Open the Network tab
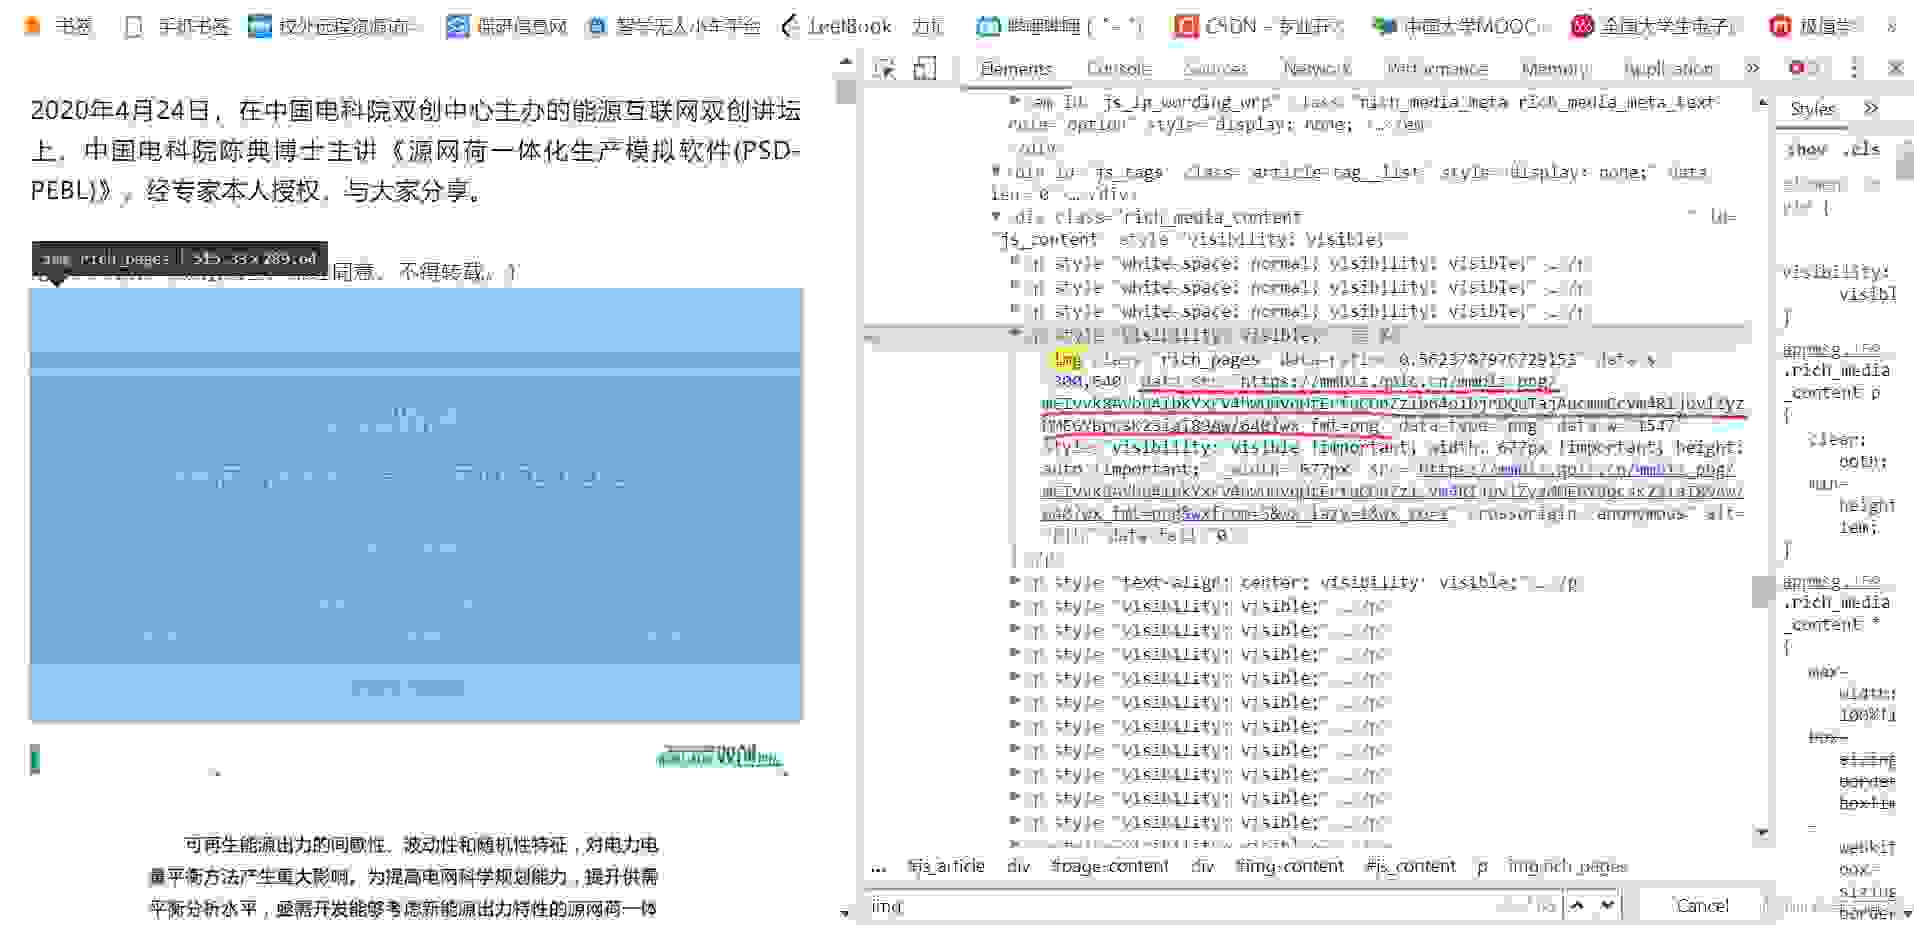Image resolution: width=1914 pixels, height=925 pixels. pos(1317,68)
